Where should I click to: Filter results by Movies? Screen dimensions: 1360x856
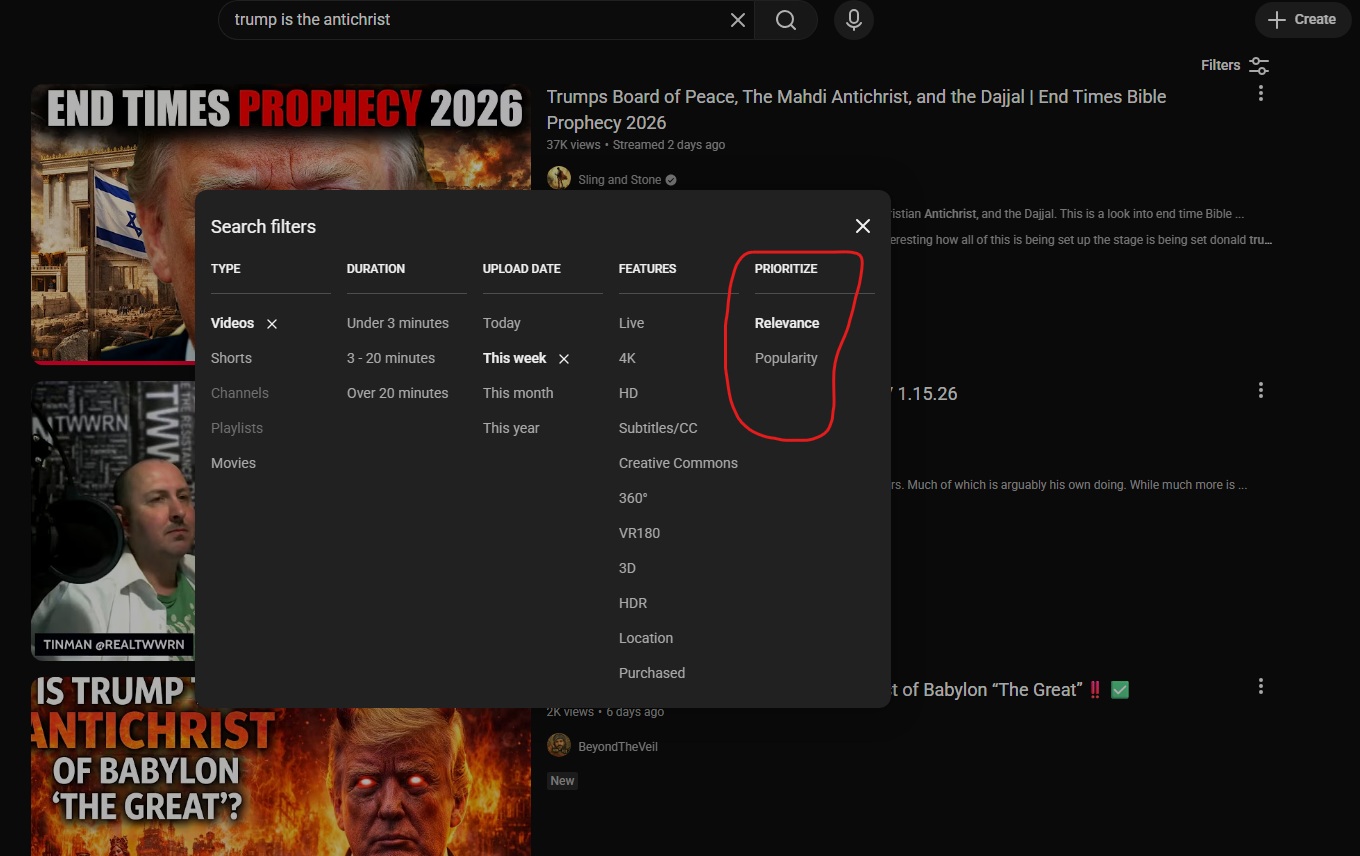(233, 463)
